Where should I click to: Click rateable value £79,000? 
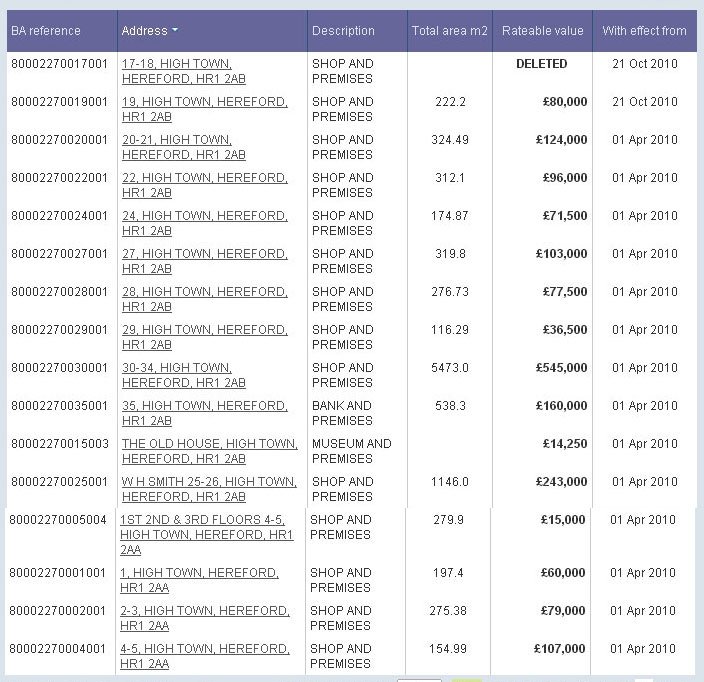563,611
